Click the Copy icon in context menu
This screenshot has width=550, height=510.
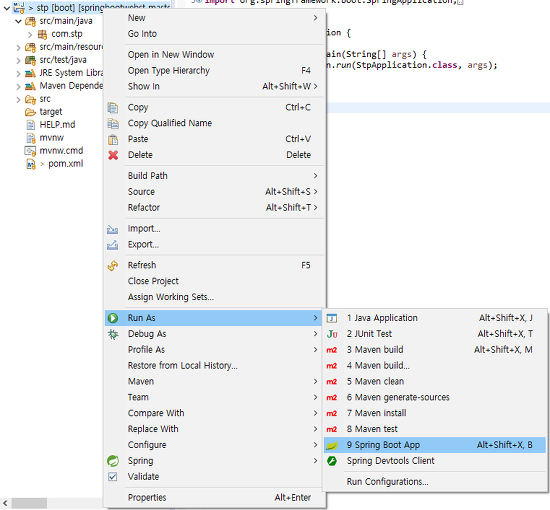[x=113, y=108]
